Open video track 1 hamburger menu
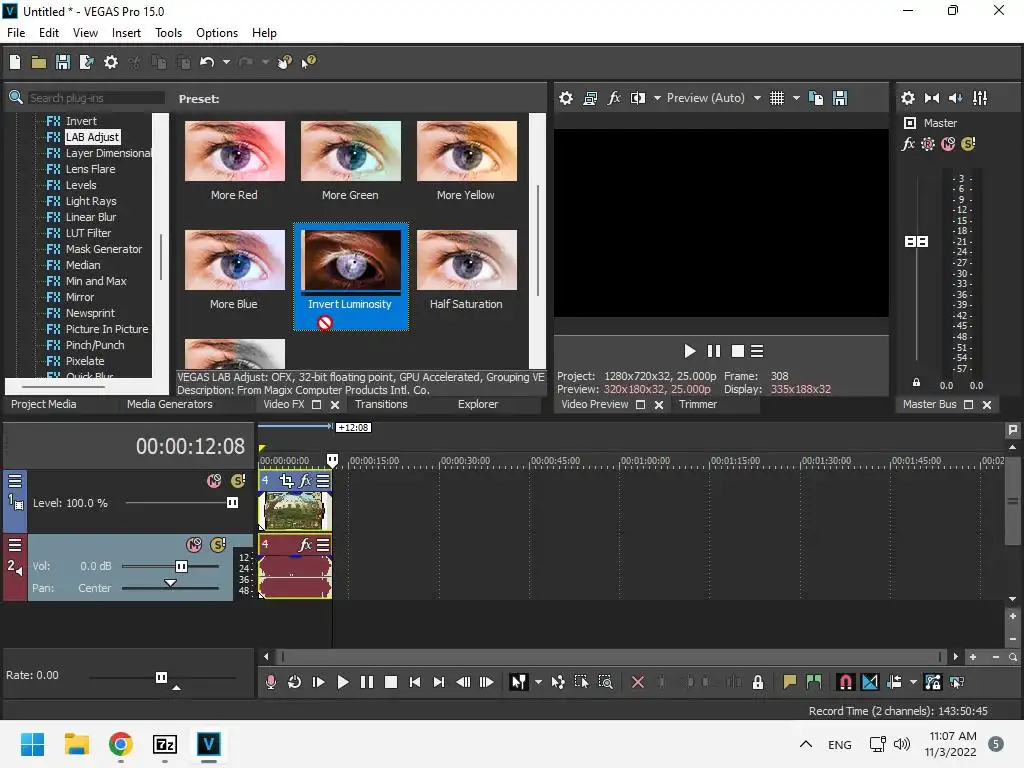This screenshot has width=1024, height=768. [x=14, y=481]
